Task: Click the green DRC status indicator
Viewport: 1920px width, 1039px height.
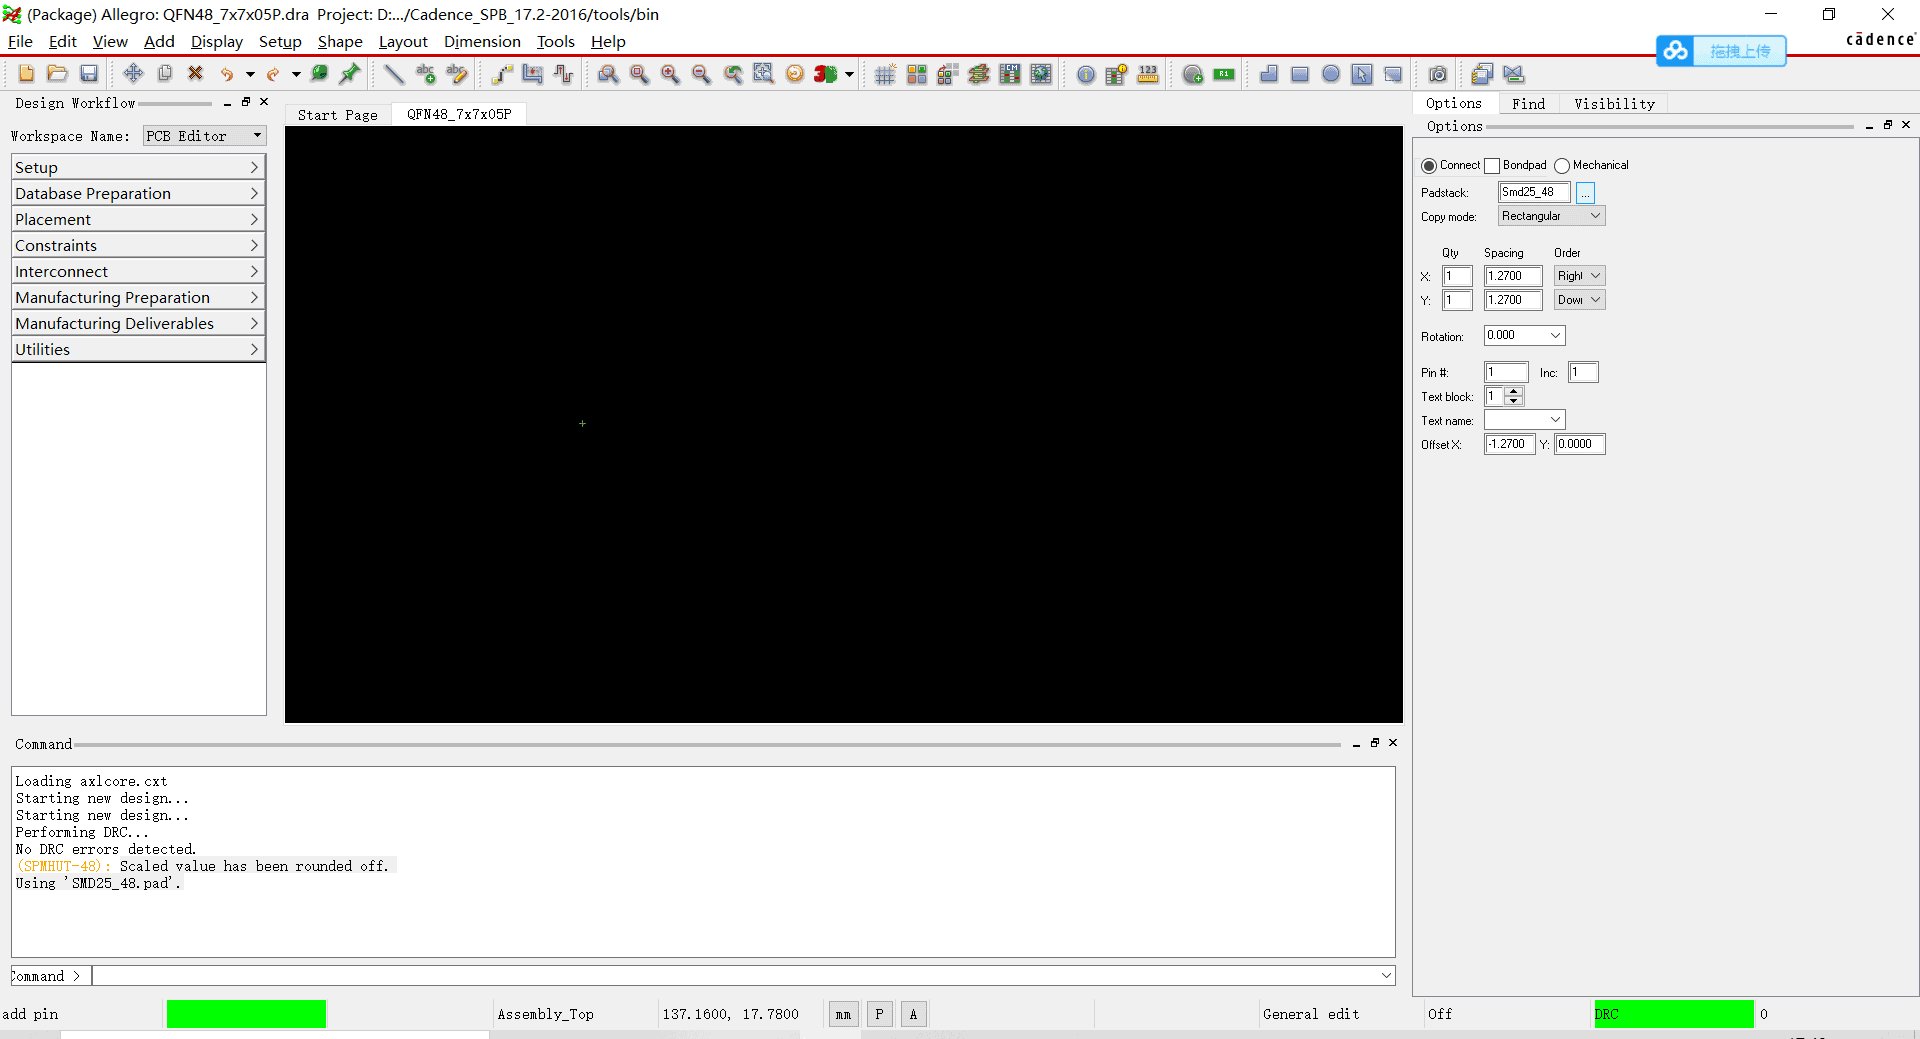Action: [1674, 1014]
